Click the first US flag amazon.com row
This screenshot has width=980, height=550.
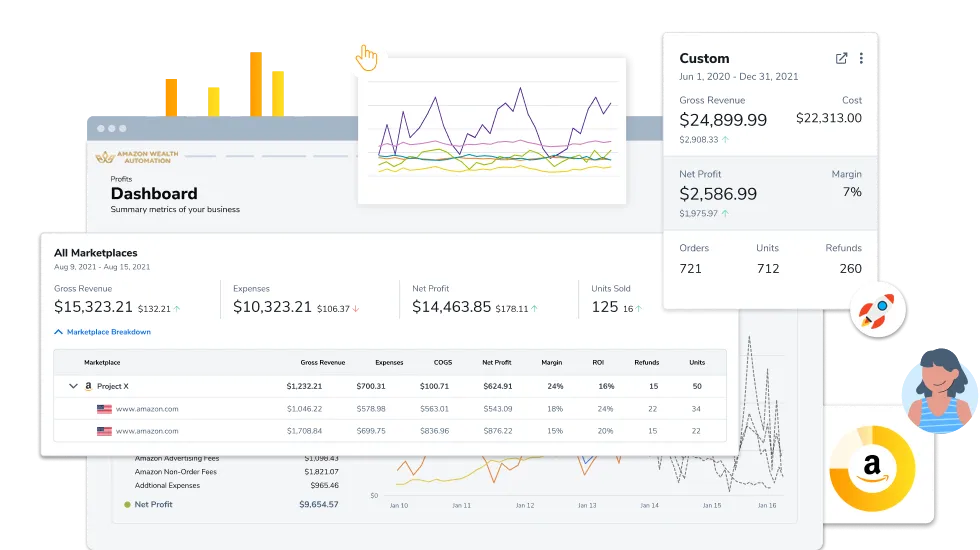pyautogui.click(x=390, y=409)
